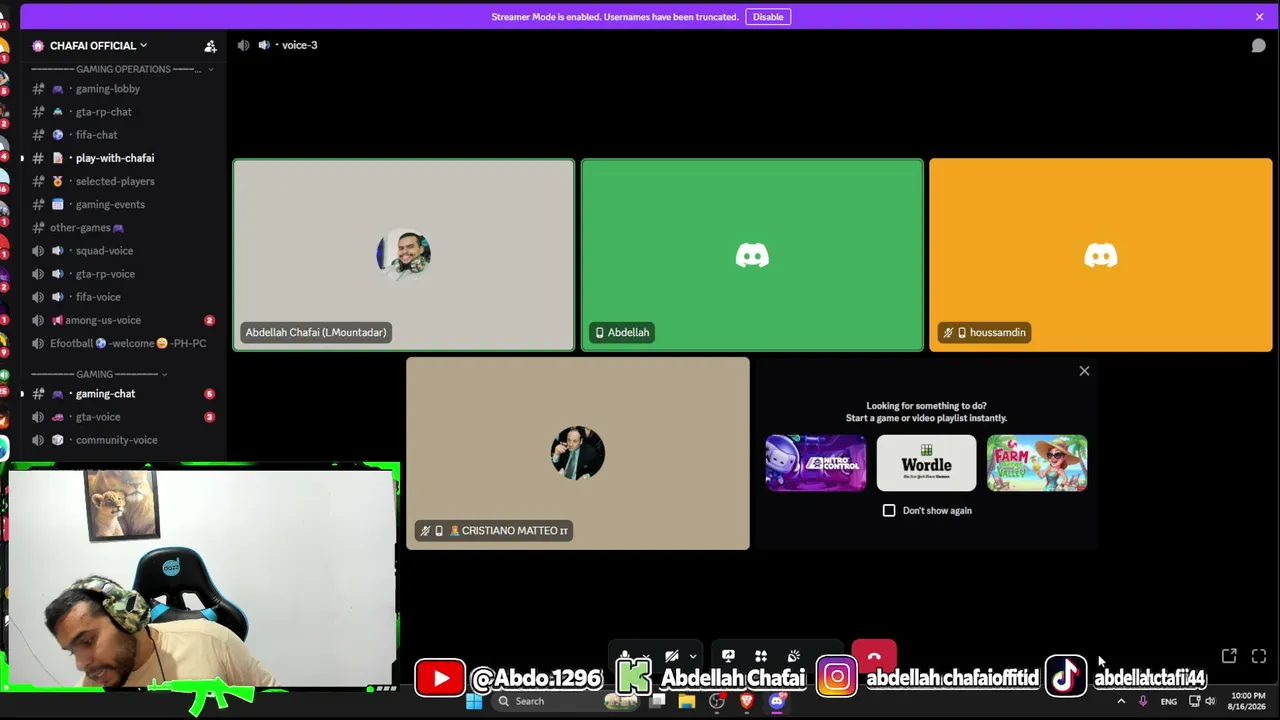Open the soundboard icon
Viewport: 1280px width, 720px height.
(794, 656)
